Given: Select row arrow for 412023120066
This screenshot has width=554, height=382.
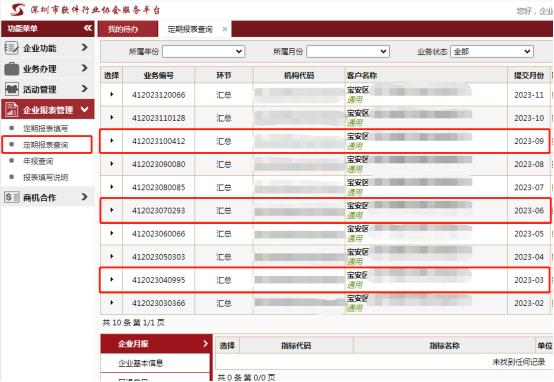Looking at the screenshot, I should coord(112,94).
